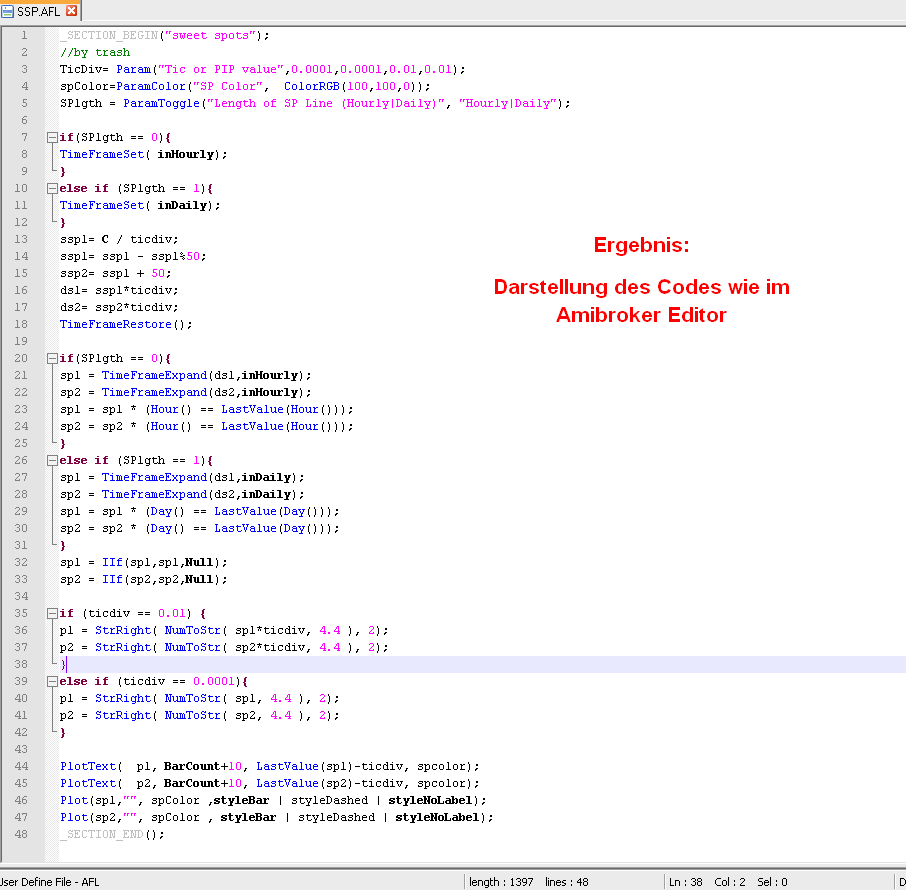Collapse the fold block at line 7
The width and height of the screenshot is (906, 890).
[x=51, y=137]
